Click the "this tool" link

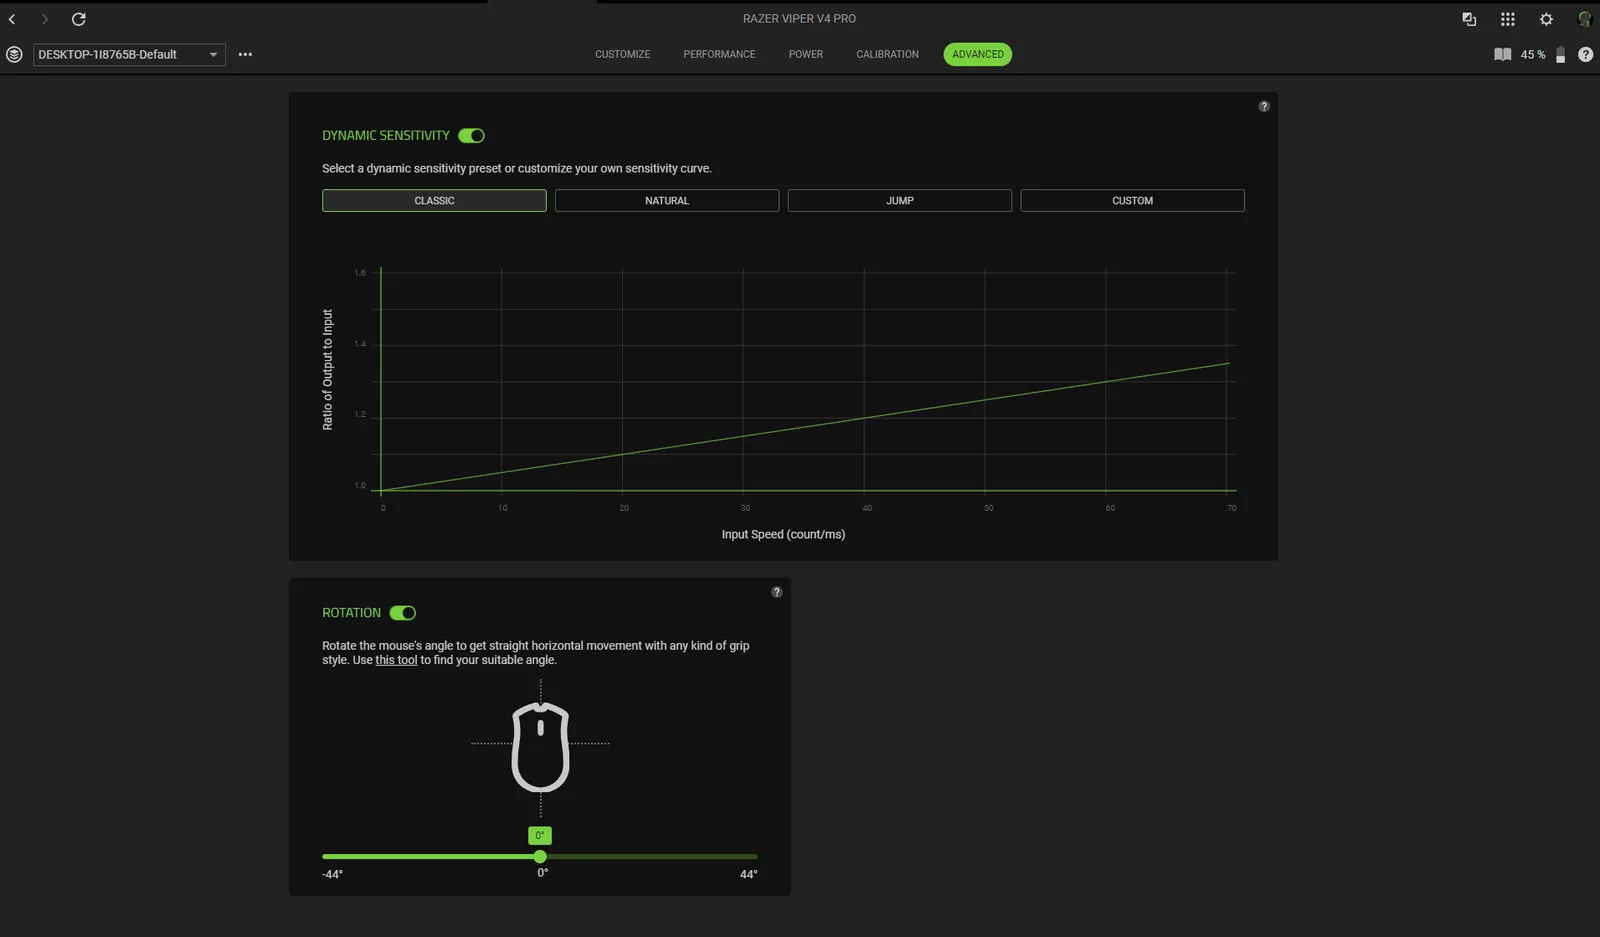(396, 660)
